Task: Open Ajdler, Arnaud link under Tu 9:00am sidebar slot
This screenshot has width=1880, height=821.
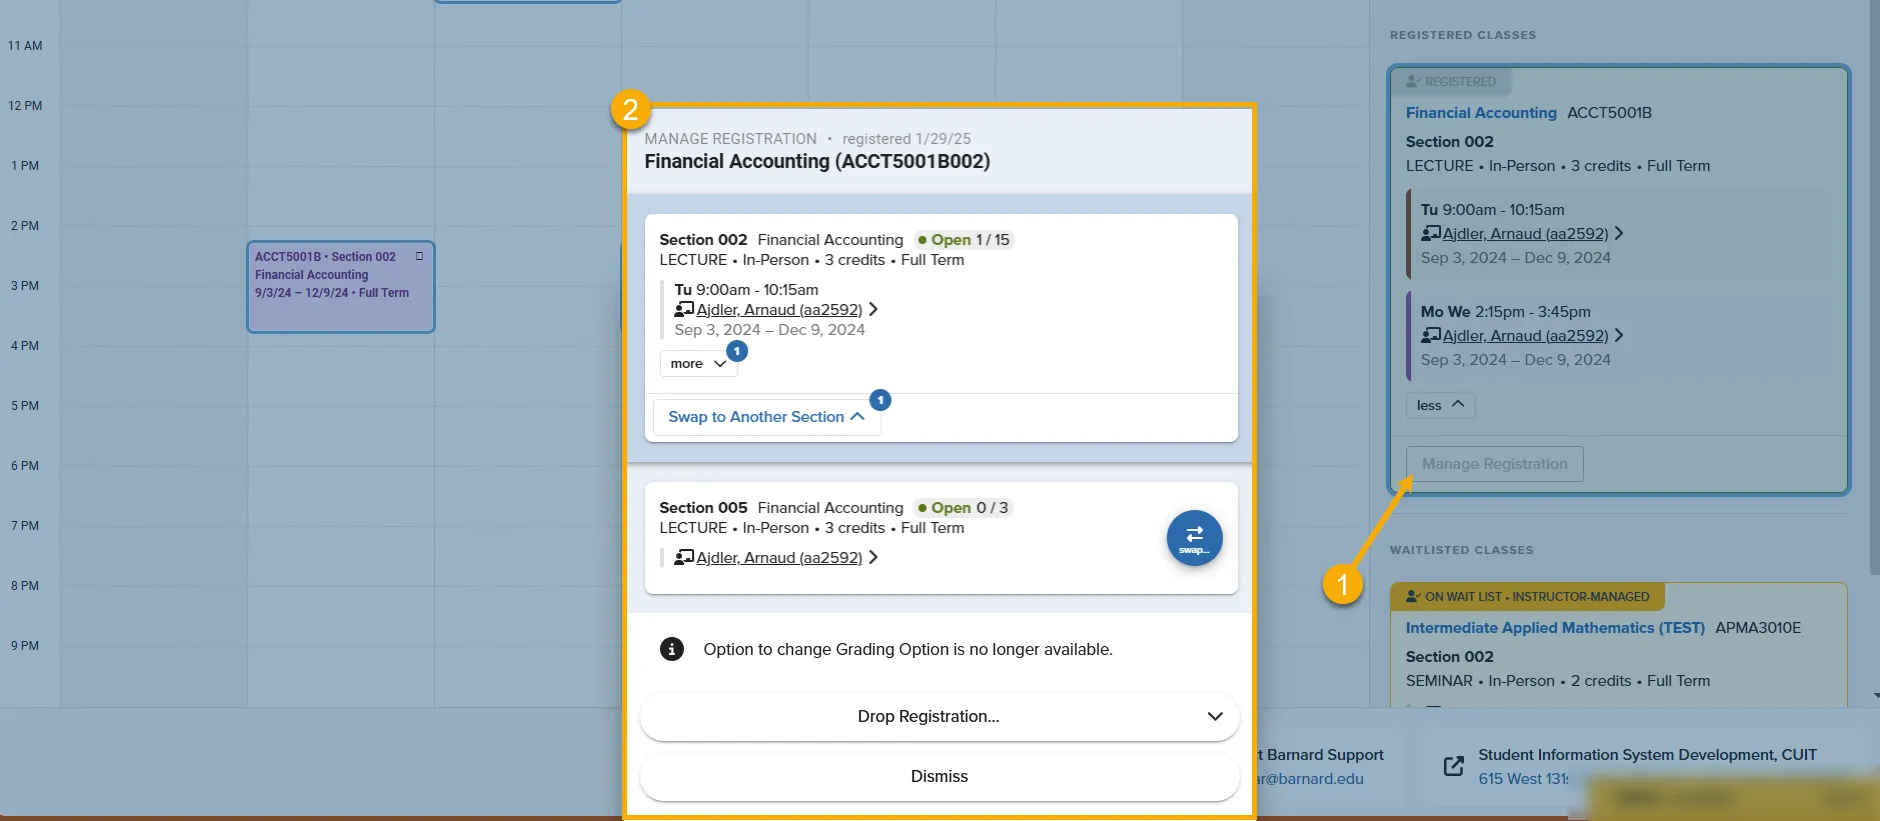Action: [x=1525, y=234]
